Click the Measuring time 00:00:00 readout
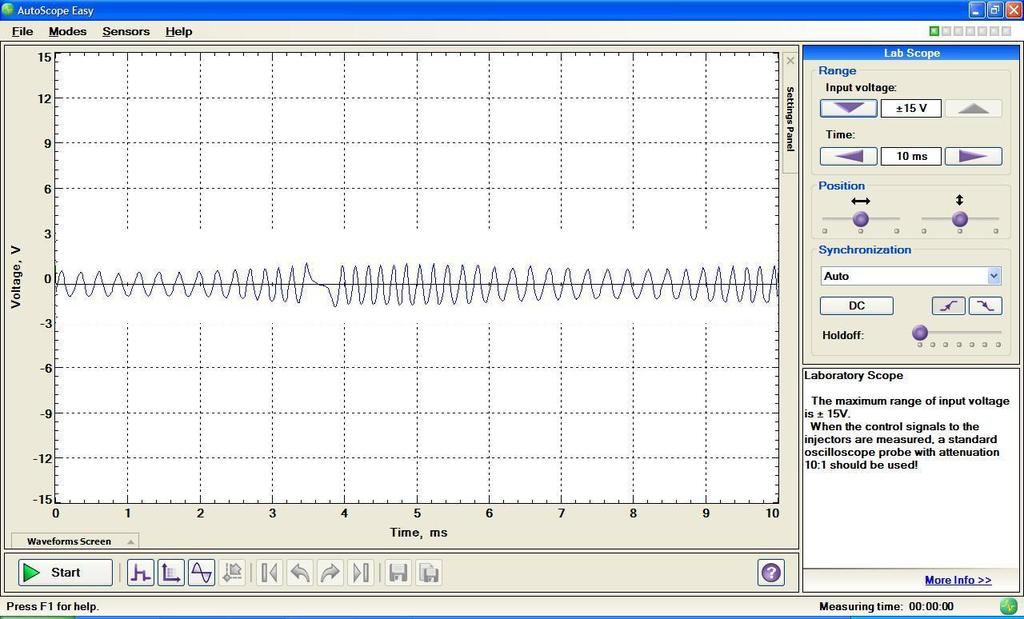Screen dimensions: 1024x619 coord(886,607)
